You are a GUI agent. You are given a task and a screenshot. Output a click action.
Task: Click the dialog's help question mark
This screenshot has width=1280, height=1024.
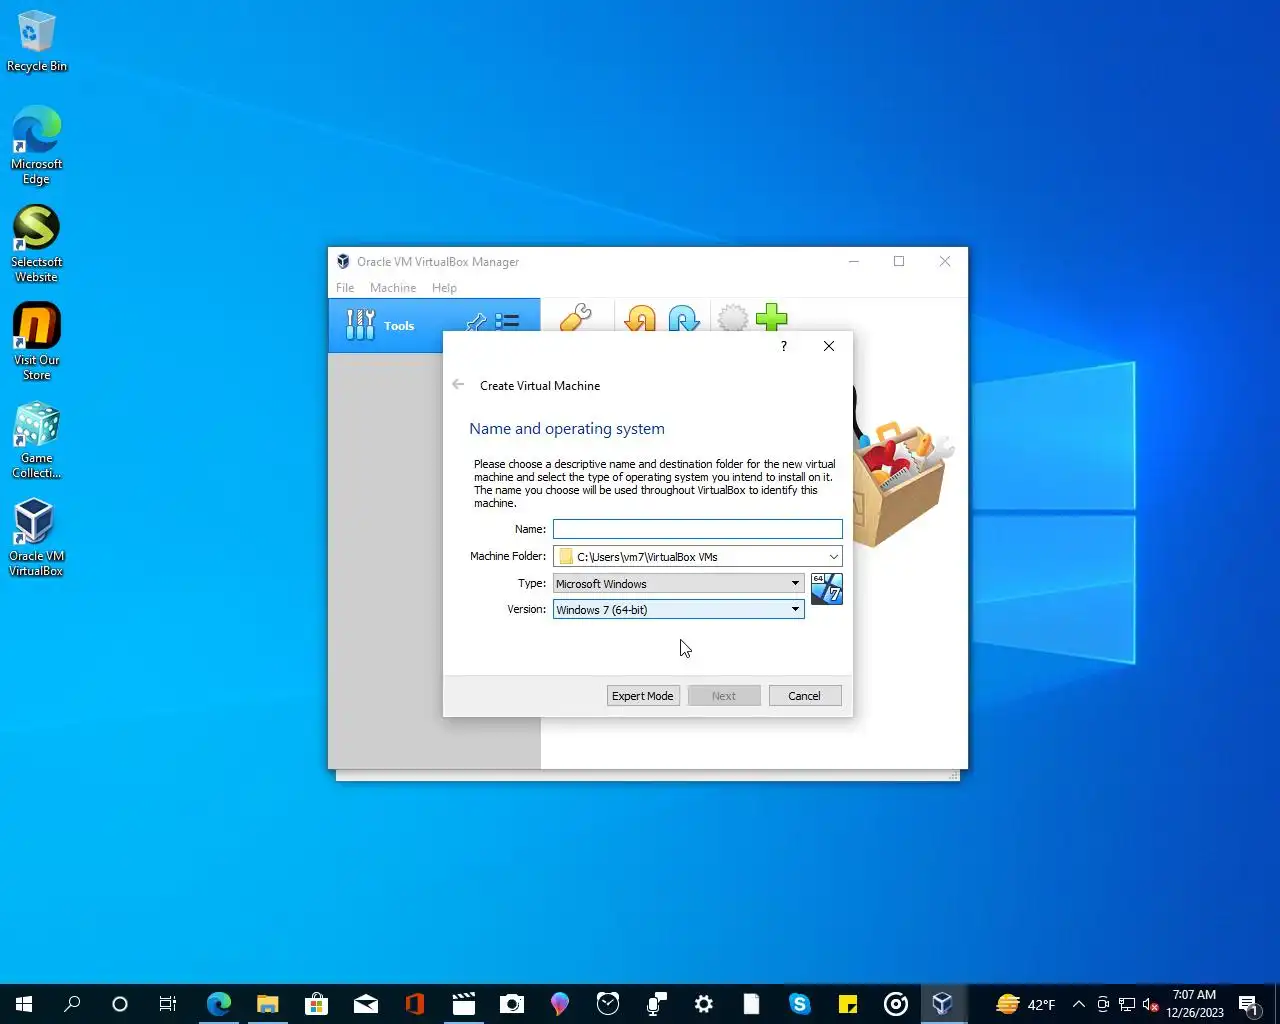(783, 346)
